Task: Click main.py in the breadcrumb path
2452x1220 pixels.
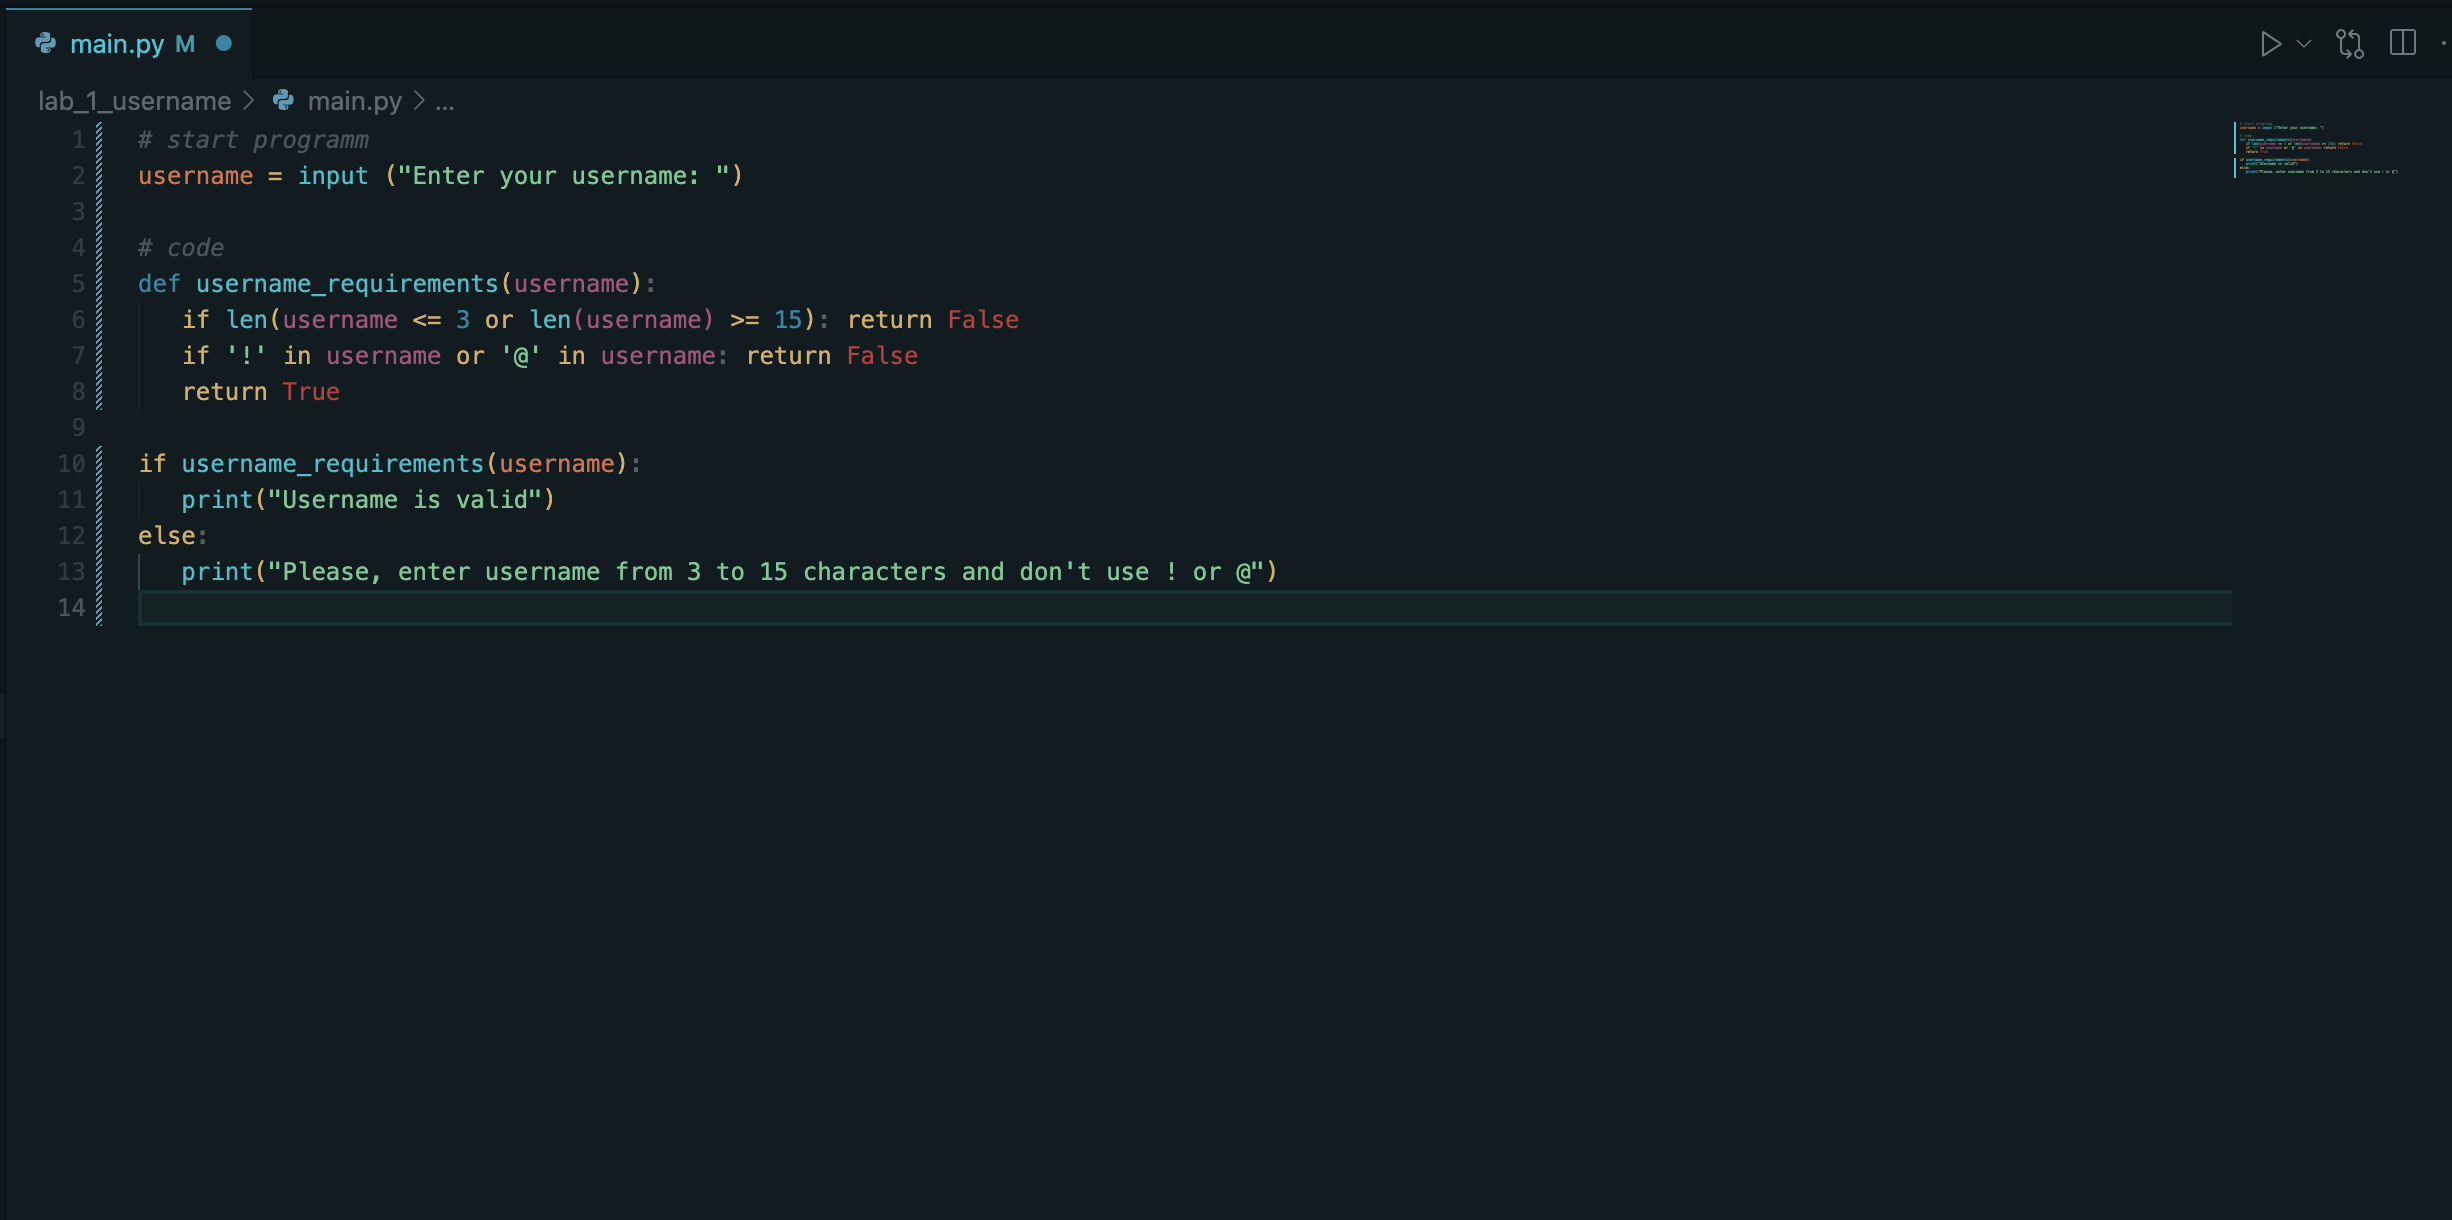Action: pos(354,101)
